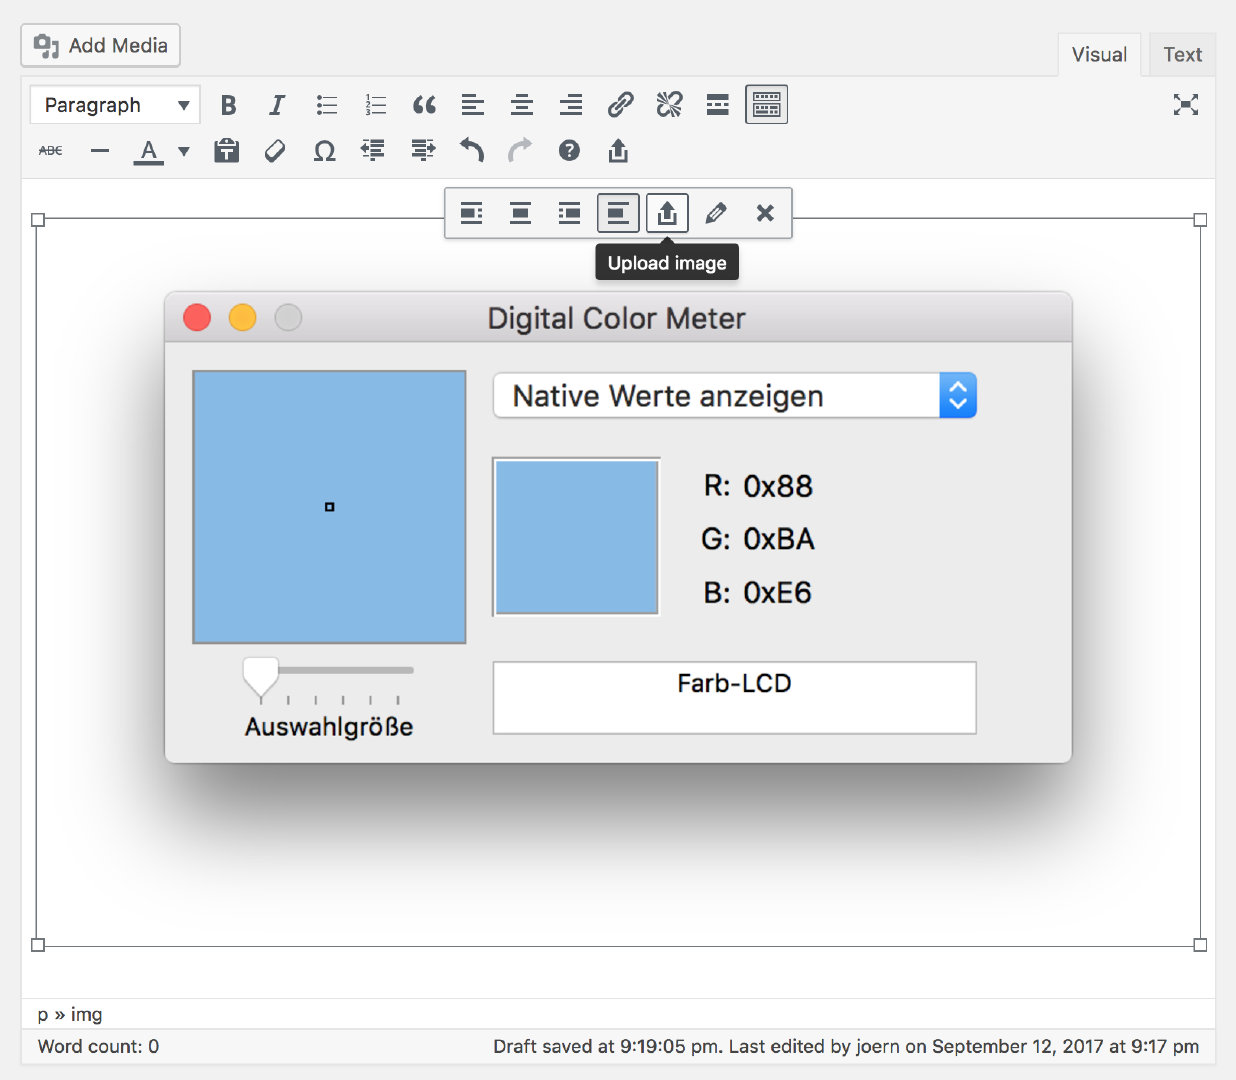The width and height of the screenshot is (1236, 1080).
Task: Switch to the Text editor tab
Action: point(1182,55)
